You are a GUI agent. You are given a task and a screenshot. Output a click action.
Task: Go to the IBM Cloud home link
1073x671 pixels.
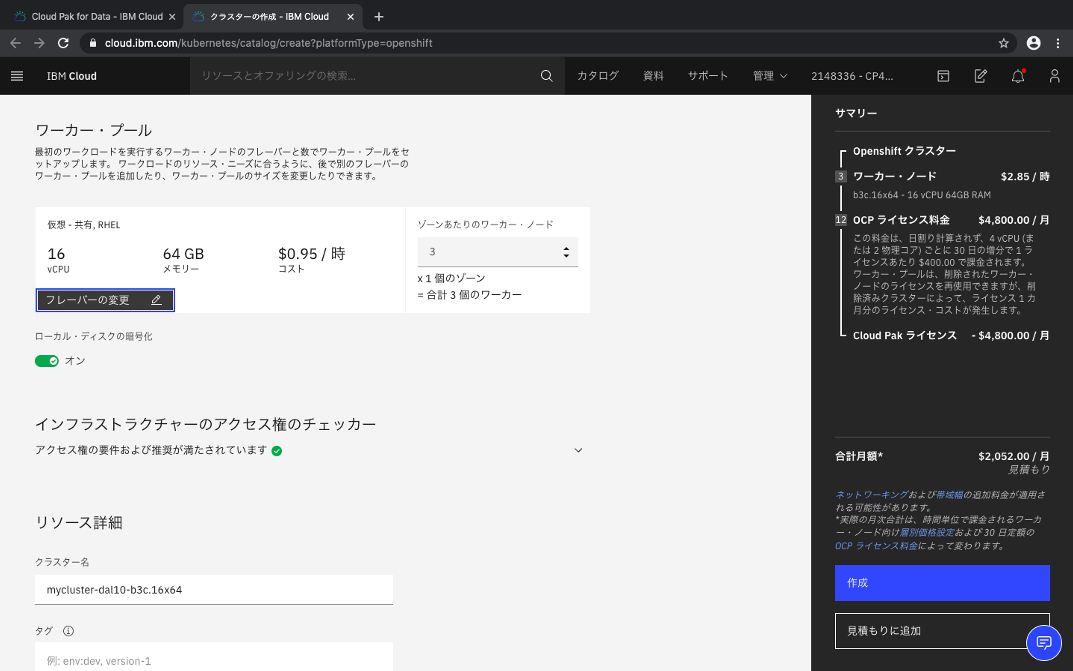[71, 76]
